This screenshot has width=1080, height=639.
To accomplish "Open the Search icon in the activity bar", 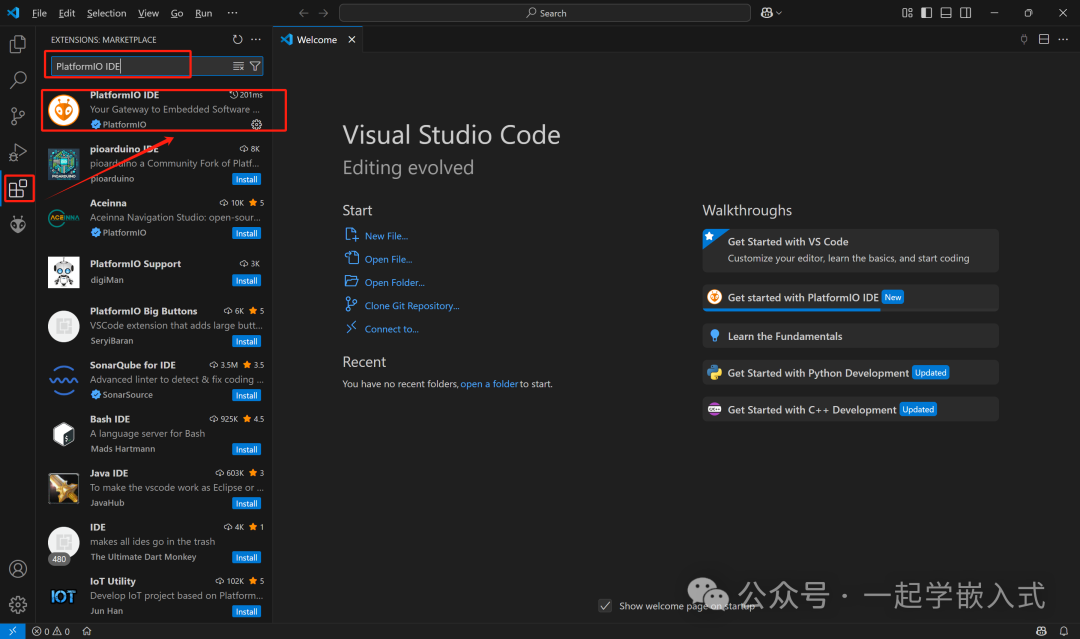I will [x=17, y=80].
